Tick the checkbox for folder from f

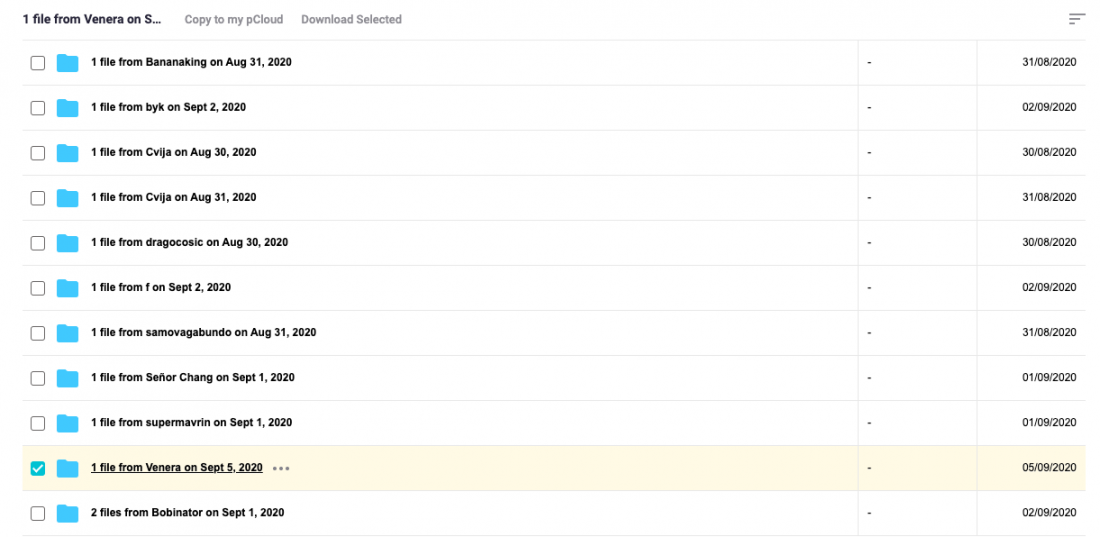(38, 288)
